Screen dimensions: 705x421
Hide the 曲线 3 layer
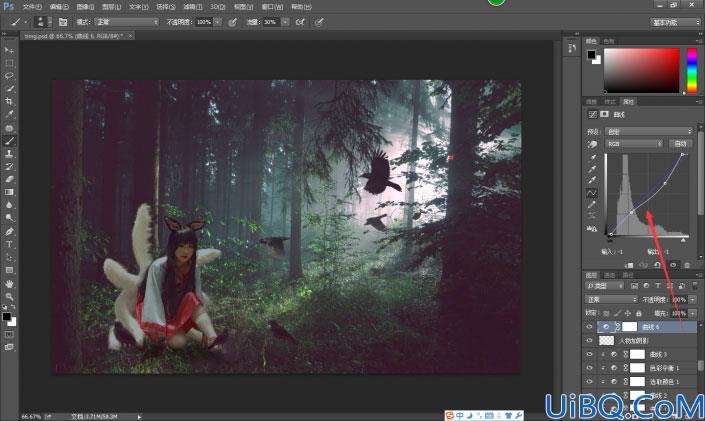click(x=589, y=354)
